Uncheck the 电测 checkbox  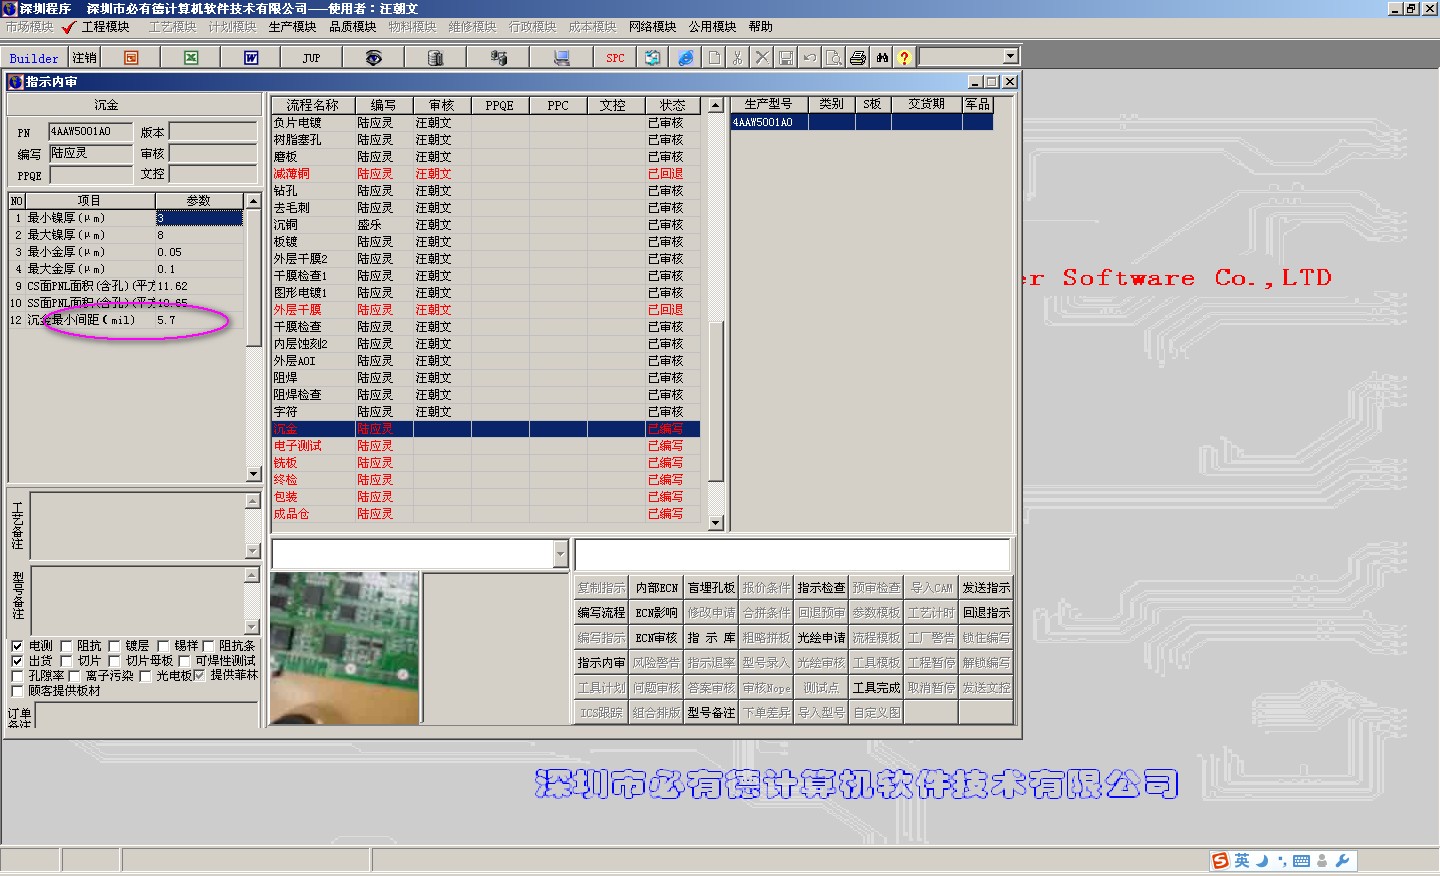17,646
